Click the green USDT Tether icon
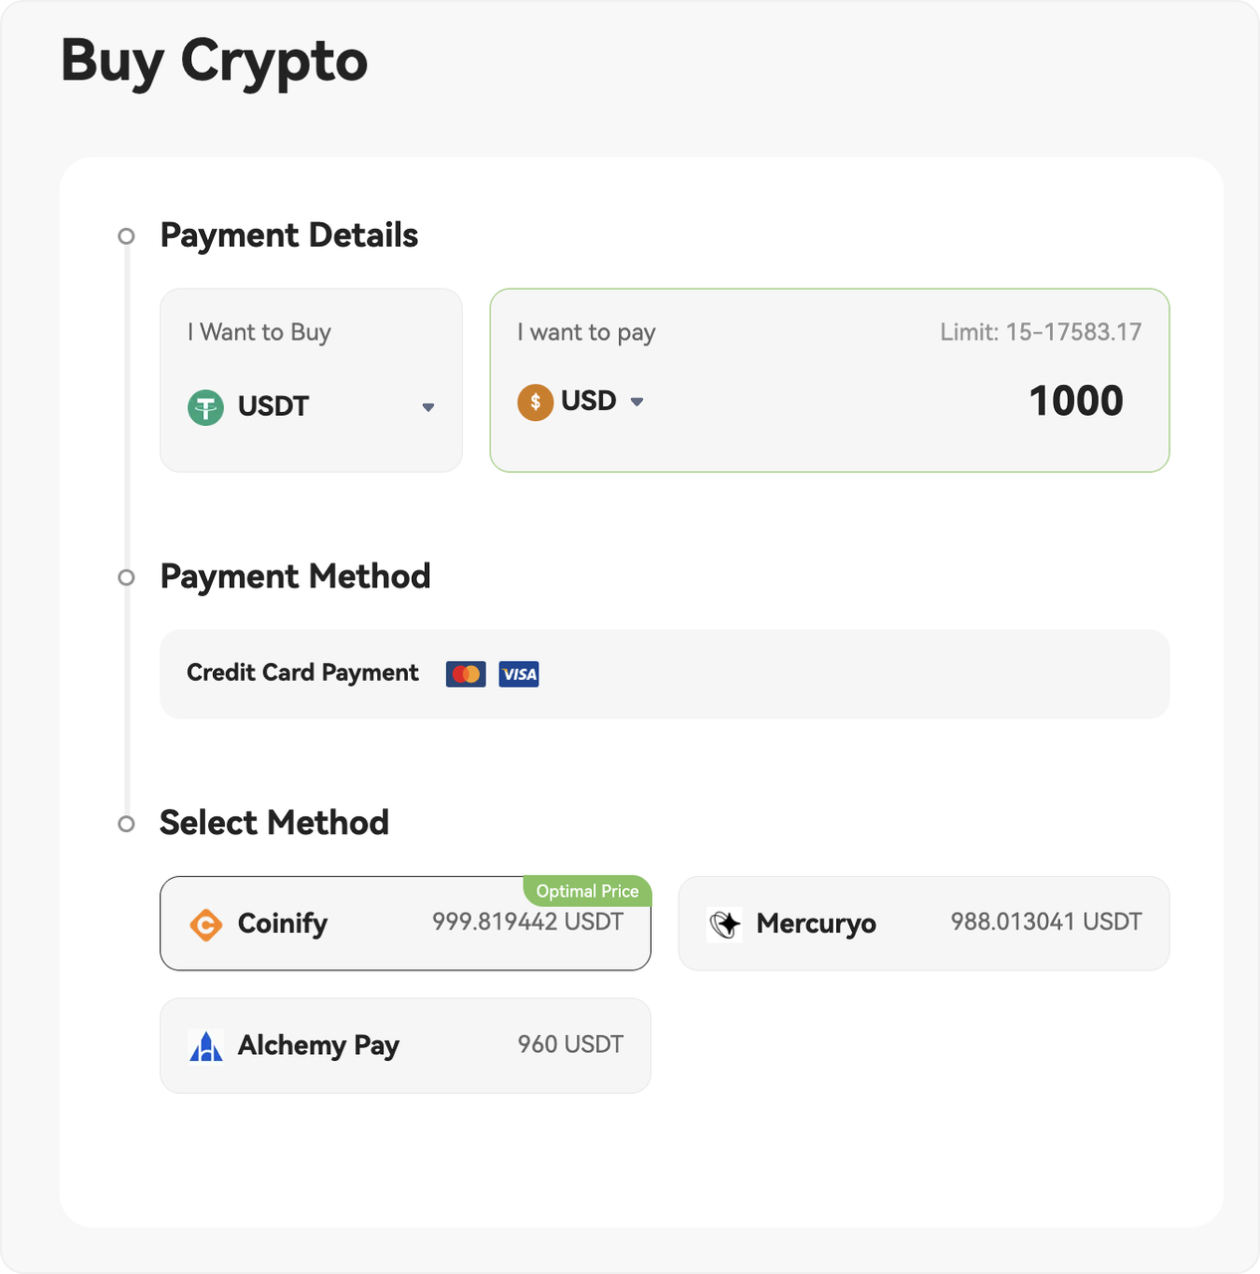Viewport: 1260px width, 1274px height. click(x=206, y=407)
